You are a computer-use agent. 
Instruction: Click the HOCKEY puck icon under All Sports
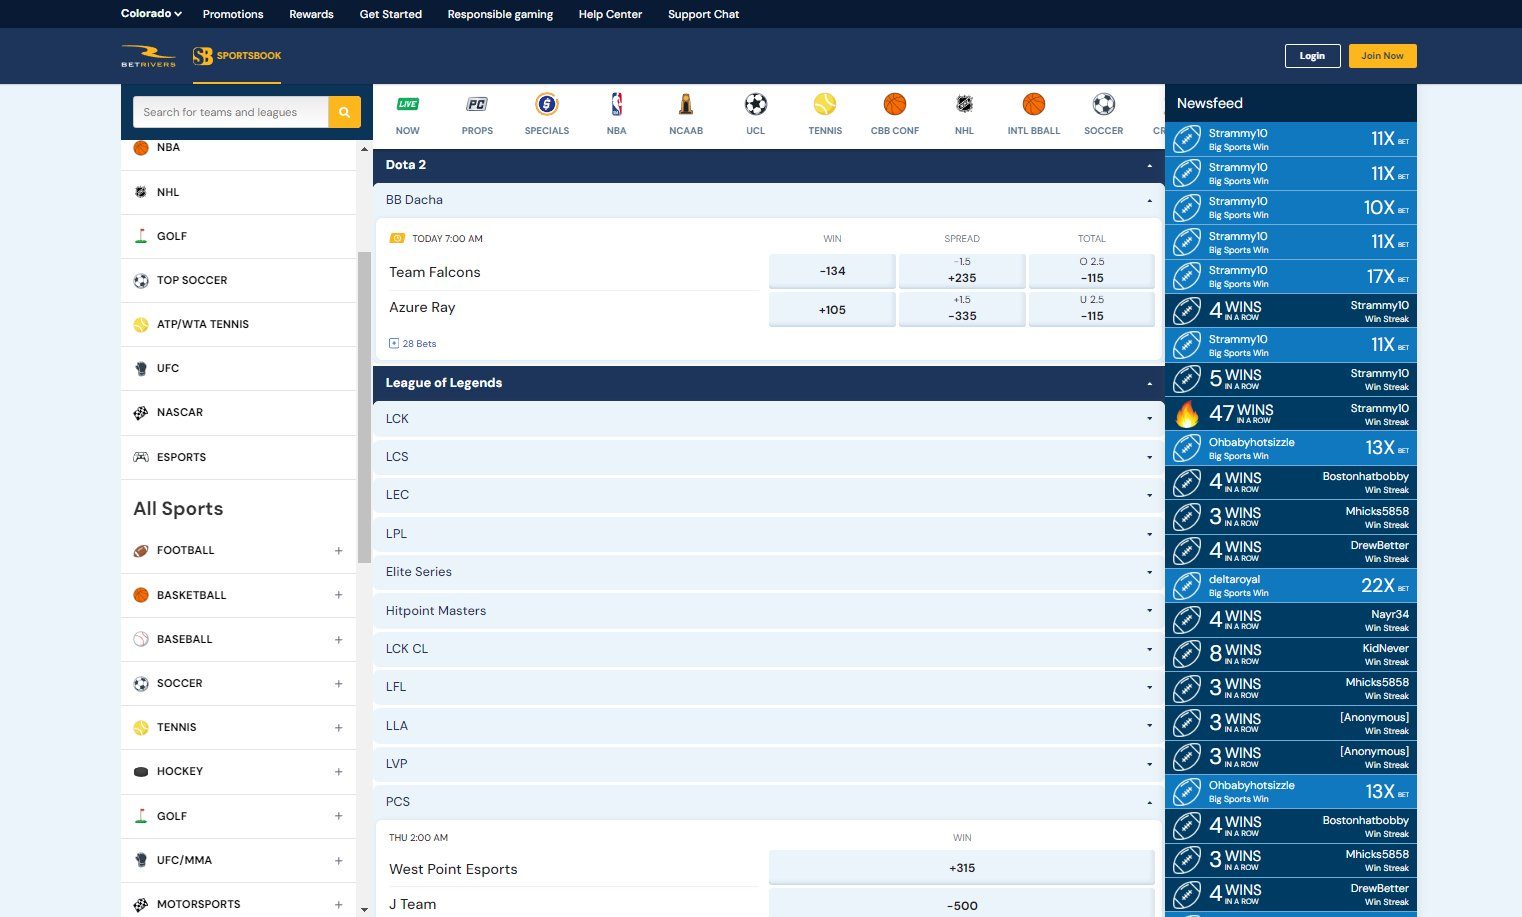(141, 772)
